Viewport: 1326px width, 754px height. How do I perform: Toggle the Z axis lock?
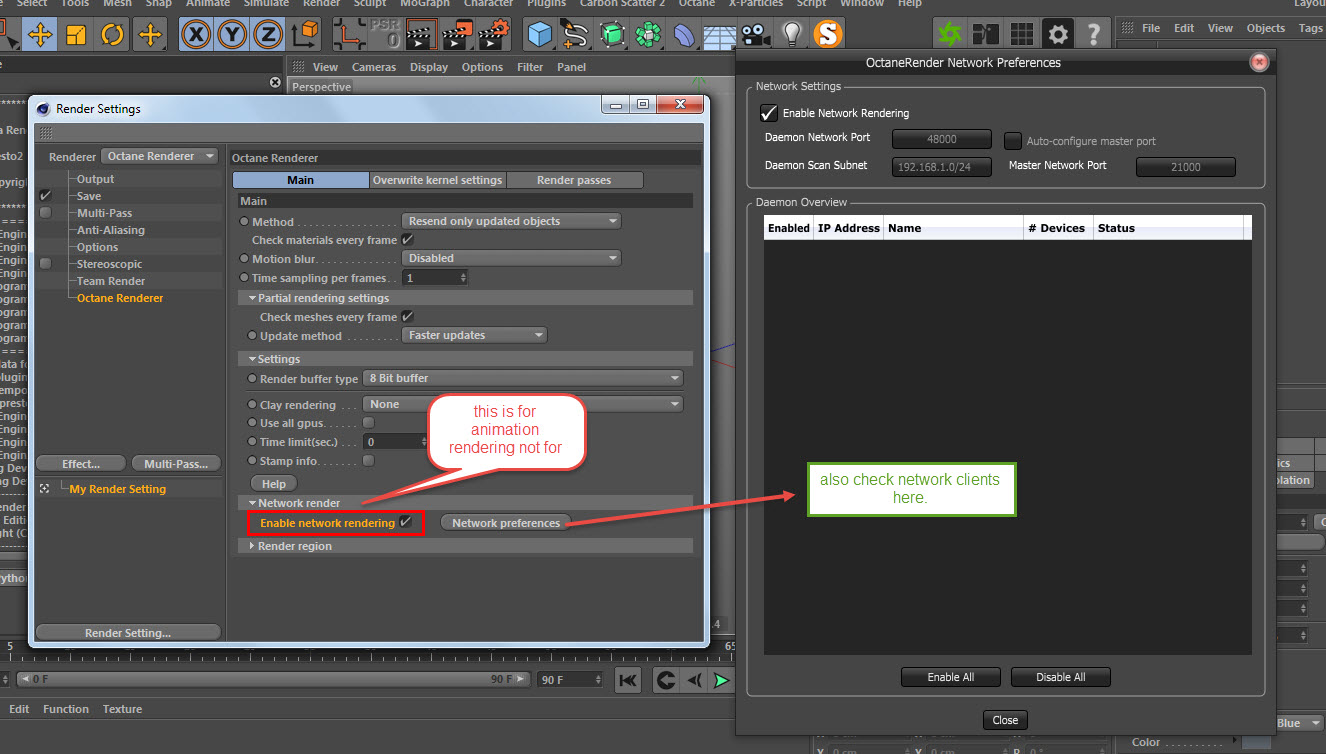coord(267,36)
